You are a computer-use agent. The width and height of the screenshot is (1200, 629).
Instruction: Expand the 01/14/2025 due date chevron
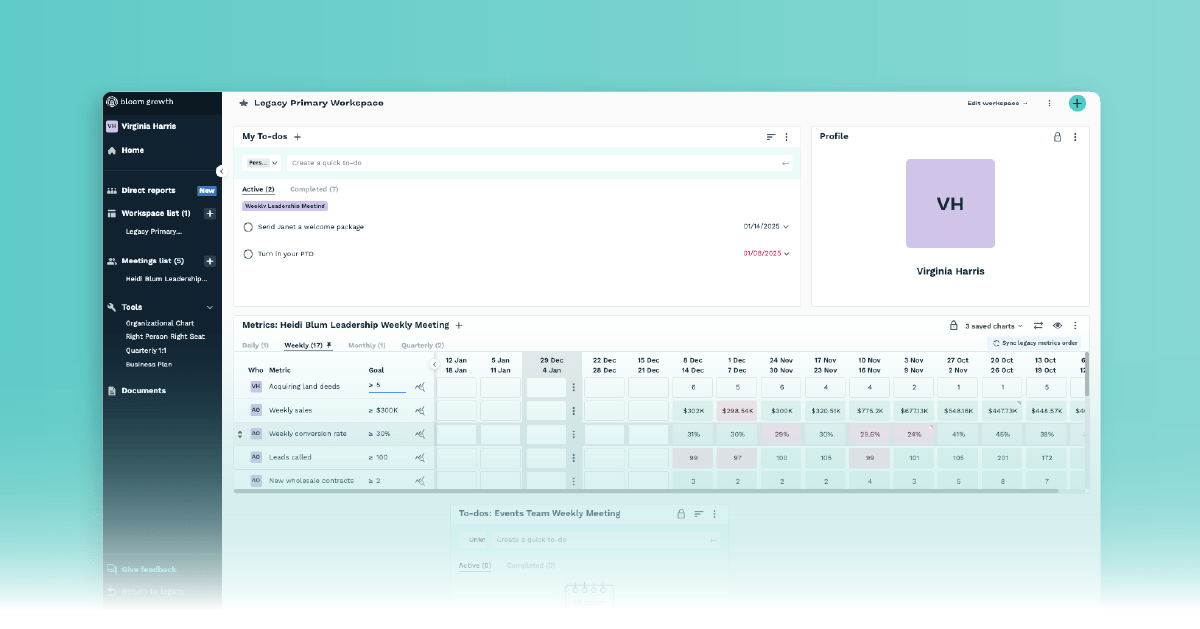click(x=786, y=227)
